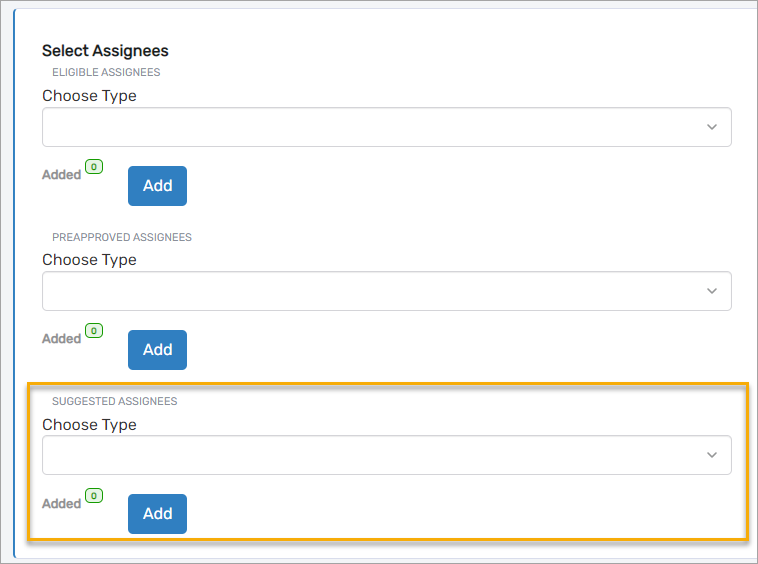Click the green count badge under Eligible Assignees
The height and width of the screenshot is (564, 758).
pyautogui.click(x=94, y=167)
